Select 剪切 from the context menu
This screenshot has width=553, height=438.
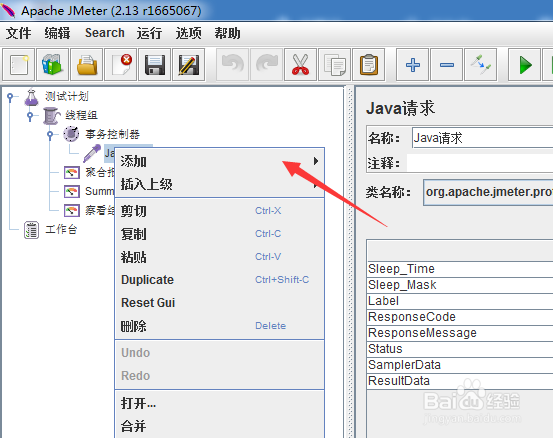[219, 211]
